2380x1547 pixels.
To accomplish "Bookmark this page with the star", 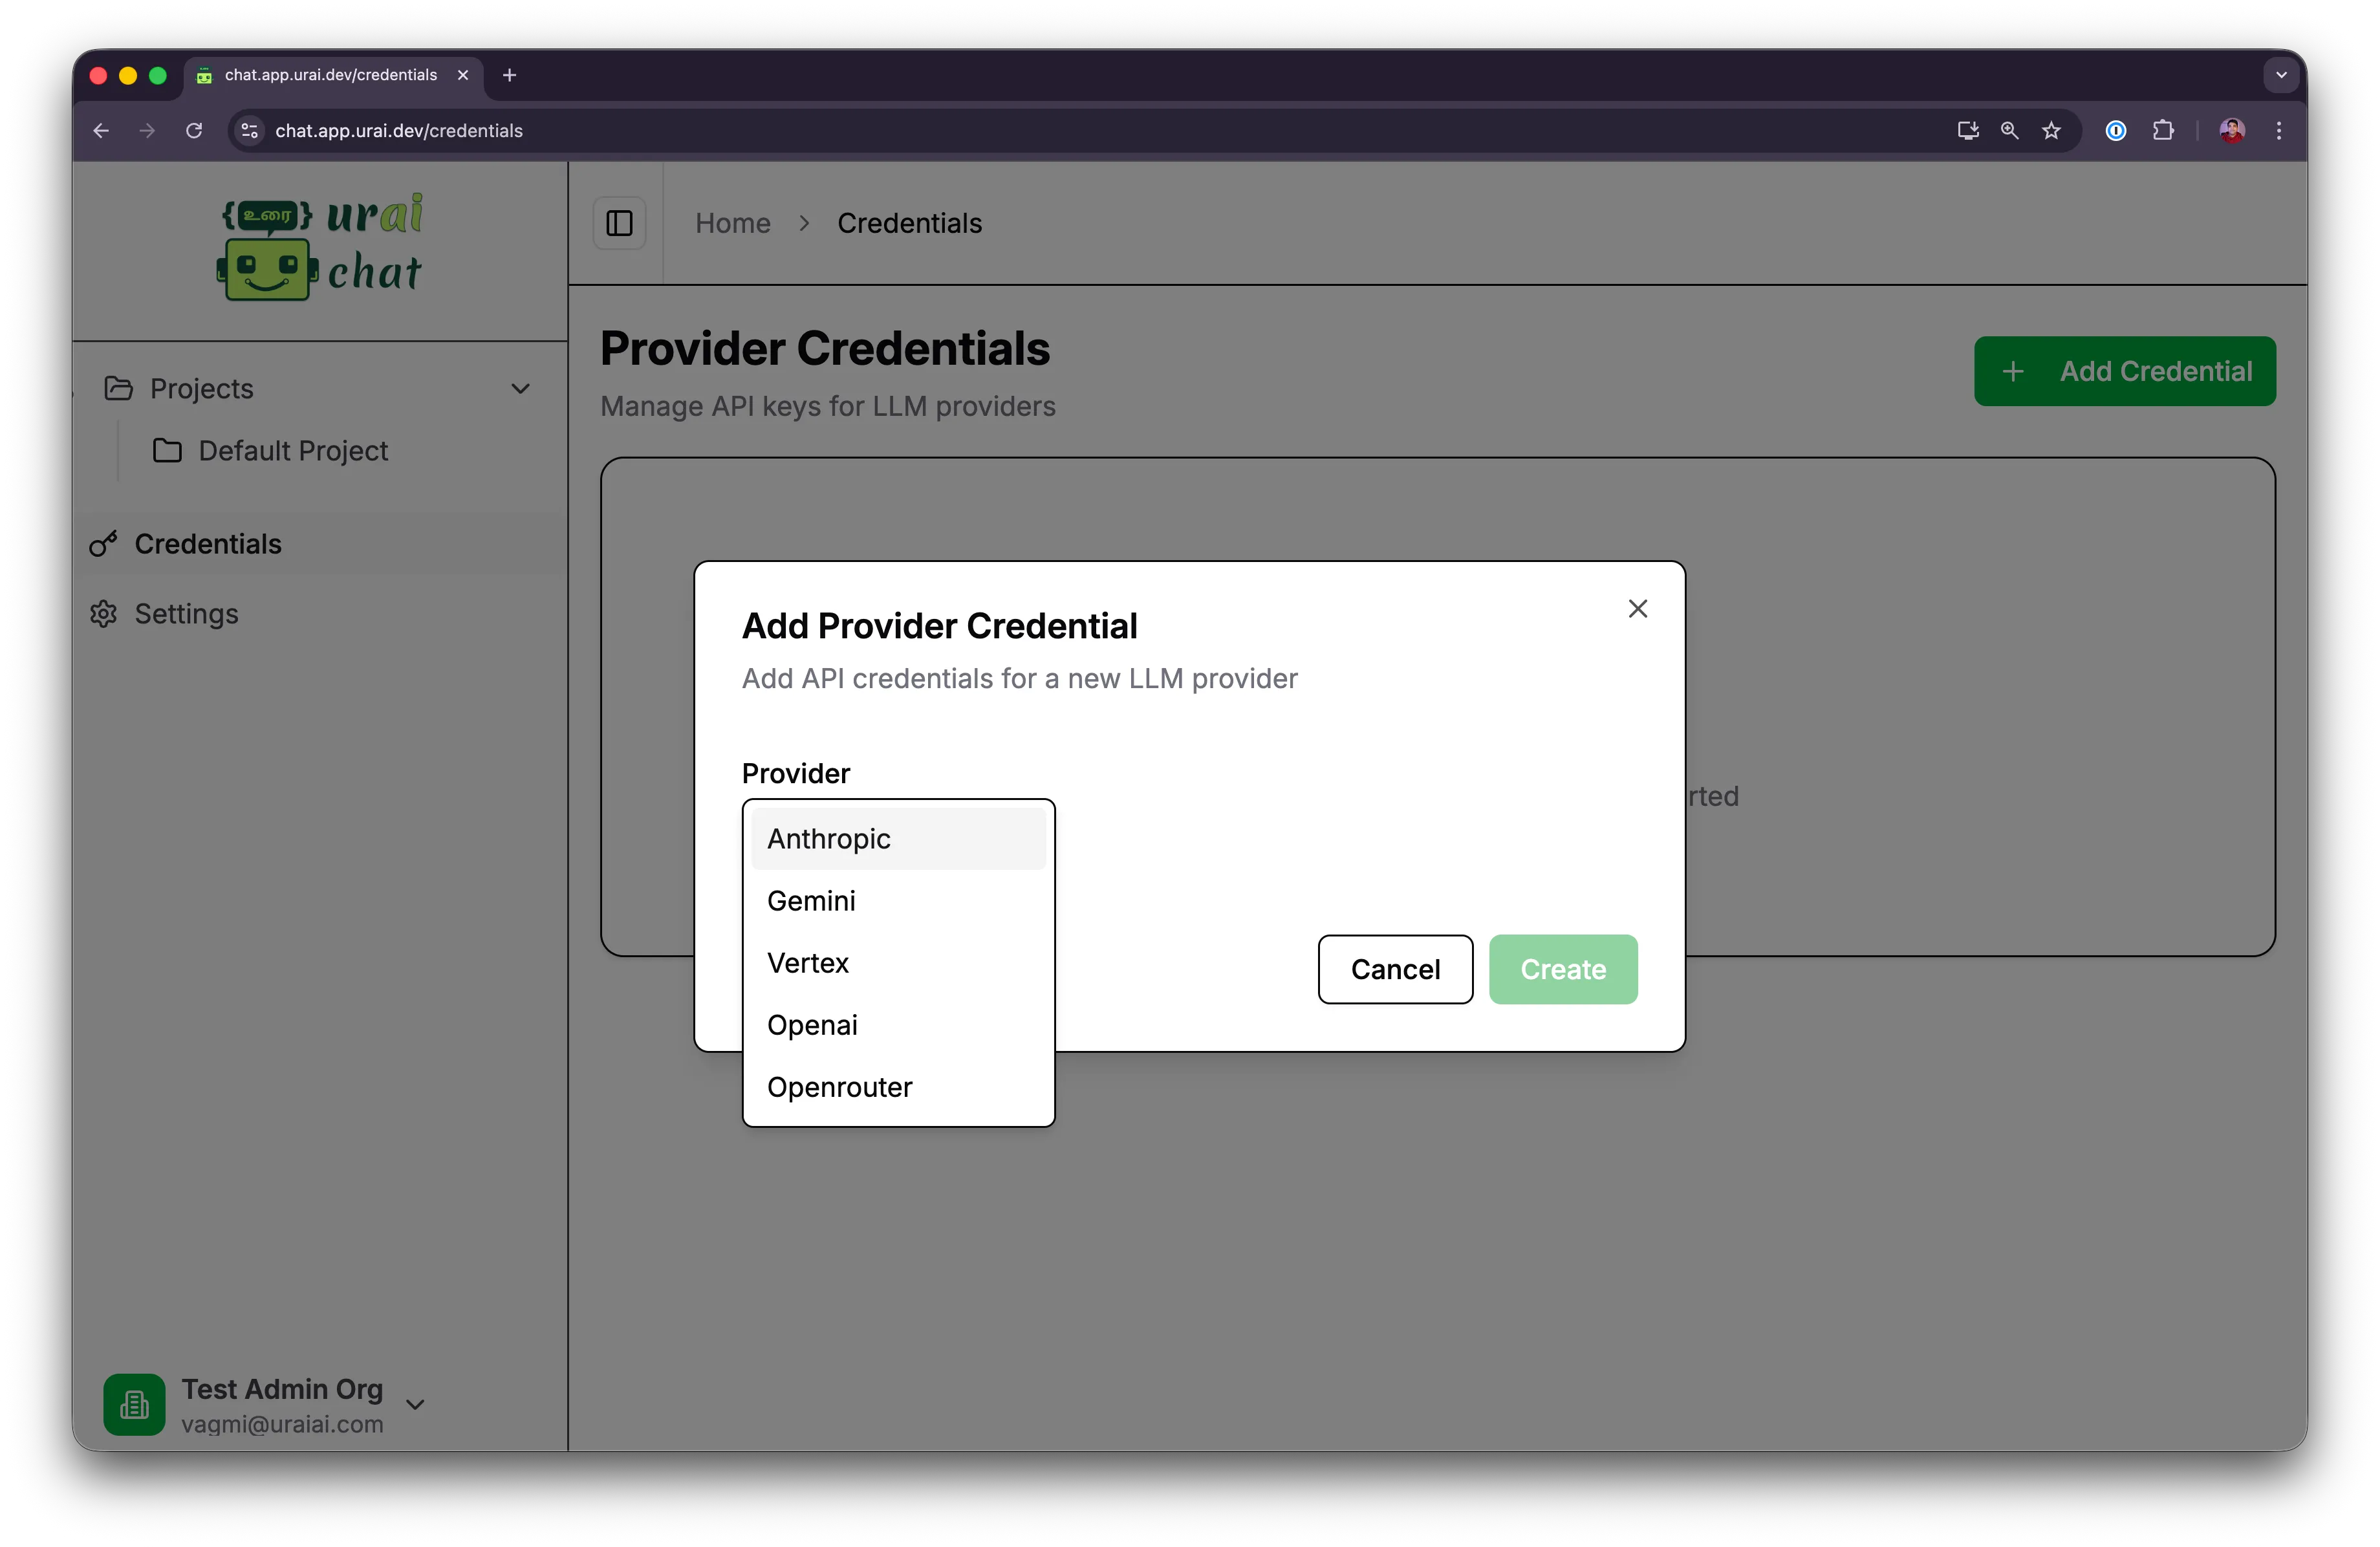I will point(2051,131).
